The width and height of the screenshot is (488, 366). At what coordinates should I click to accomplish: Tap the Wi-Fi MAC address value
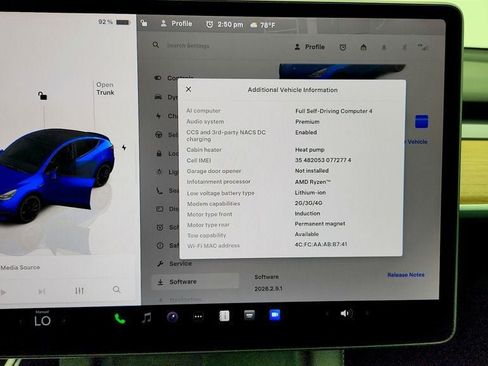[321, 244]
